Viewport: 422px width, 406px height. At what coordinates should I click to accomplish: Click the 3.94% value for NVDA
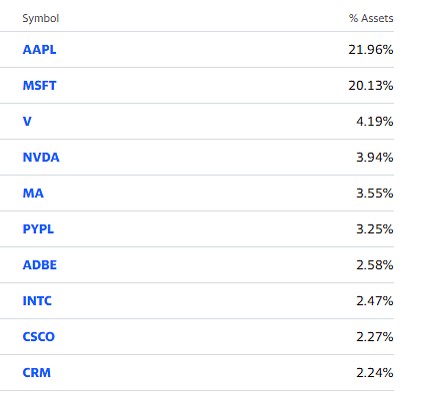[375, 157]
